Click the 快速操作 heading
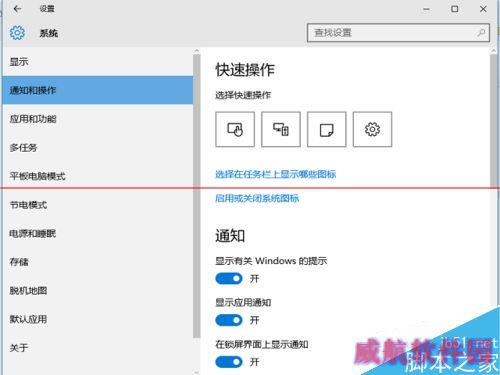Viewport: 500px width, 375px height. (245, 70)
